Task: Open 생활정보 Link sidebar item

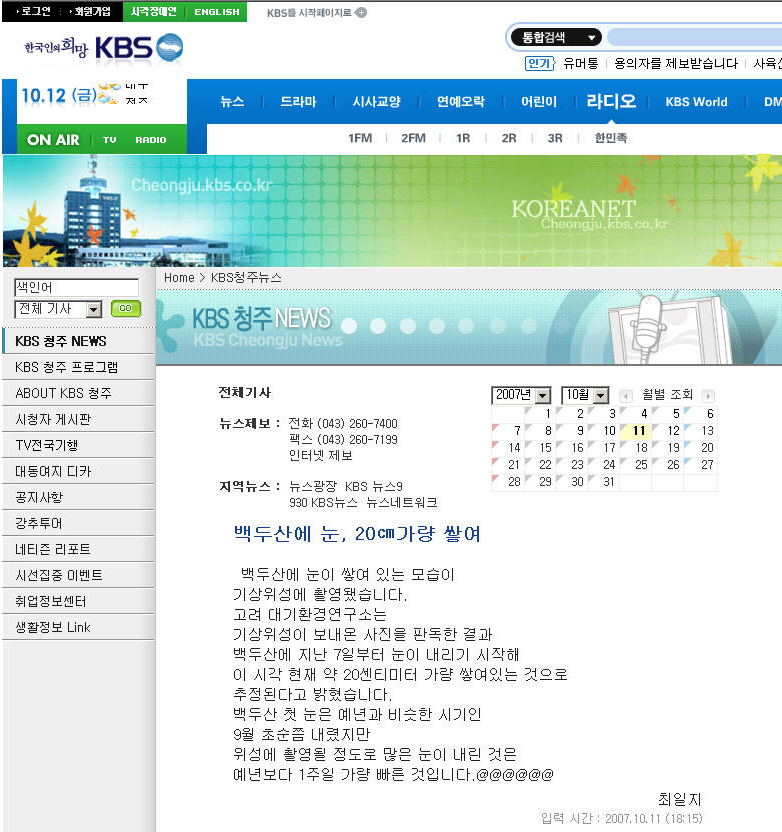Action: (x=79, y=627)
